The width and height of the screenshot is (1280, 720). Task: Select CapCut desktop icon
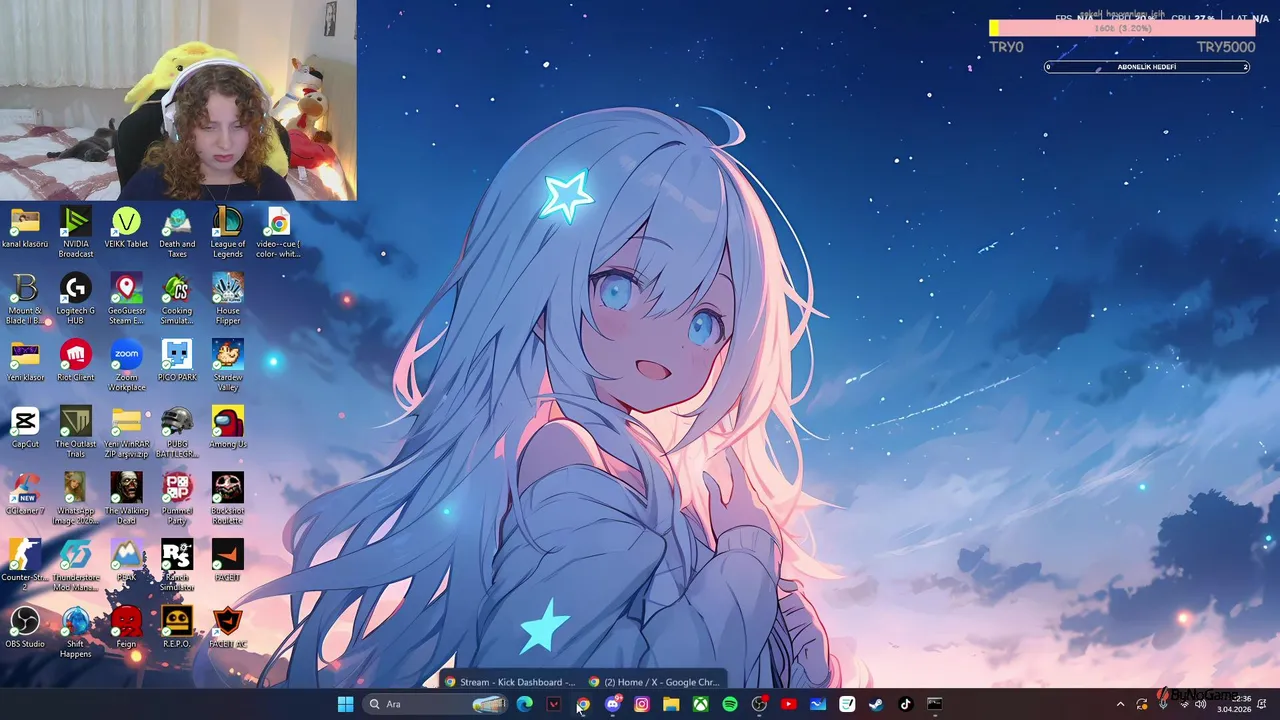pos(25,429)
